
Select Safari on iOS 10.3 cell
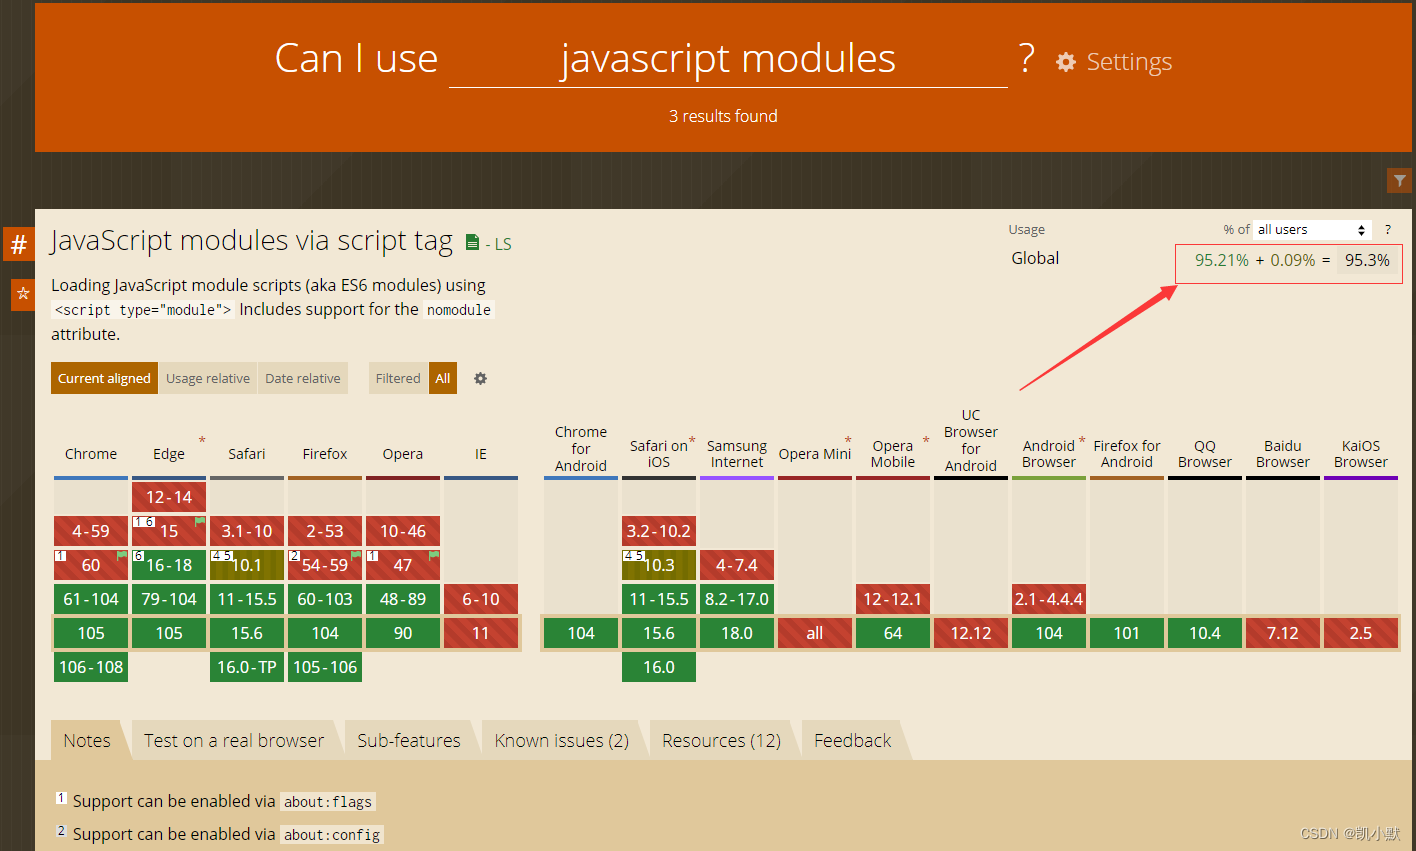(x=659, y=565)
